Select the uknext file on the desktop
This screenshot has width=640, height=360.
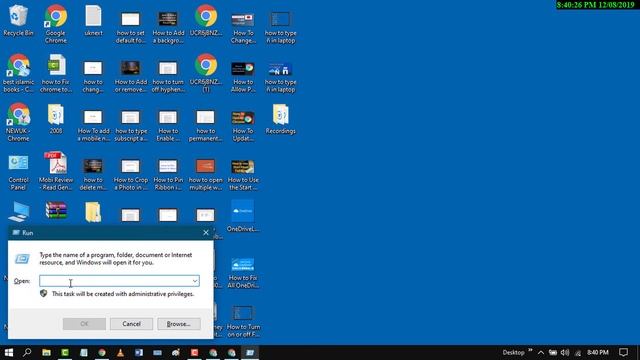pyautogui.click(x=93, y=21)
